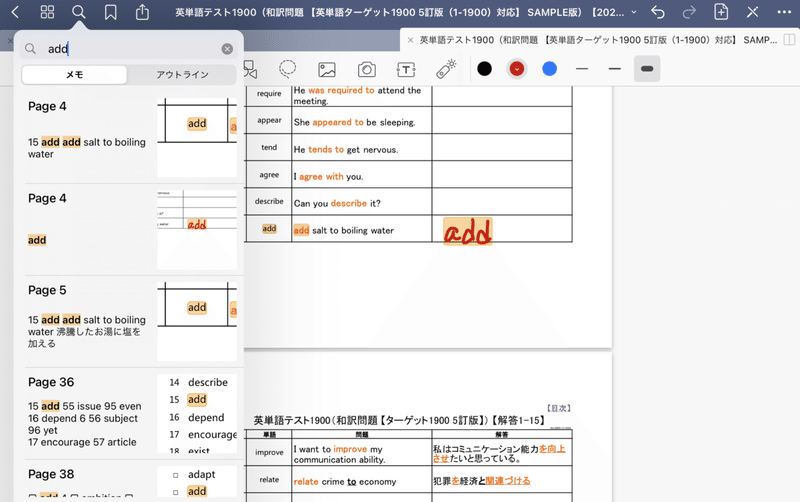Clear the search field text
This screenshot has height=502, width=800.
point(227,49)
